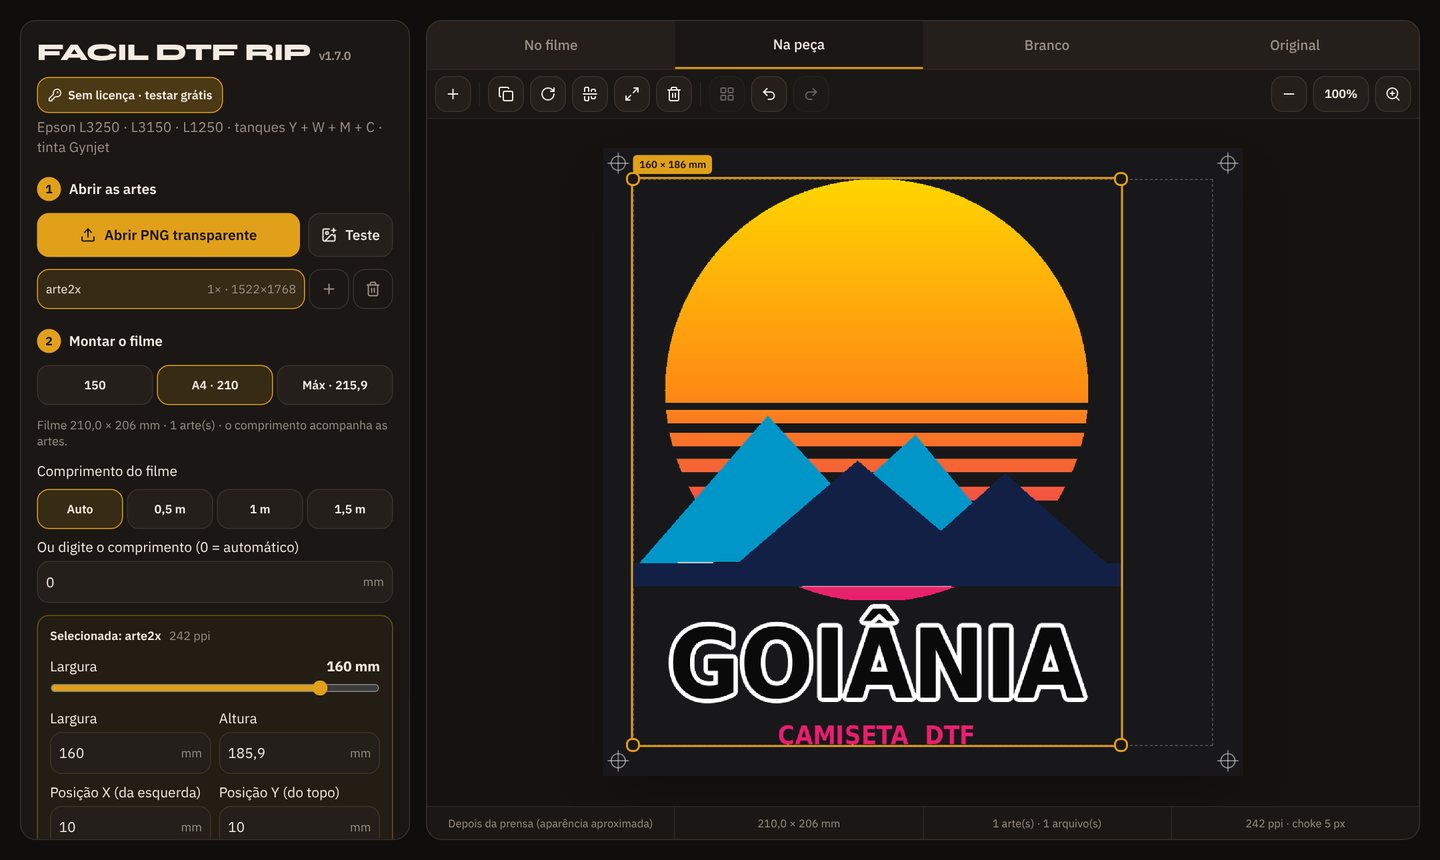Select the 150 film width option

tap(95, 385)
